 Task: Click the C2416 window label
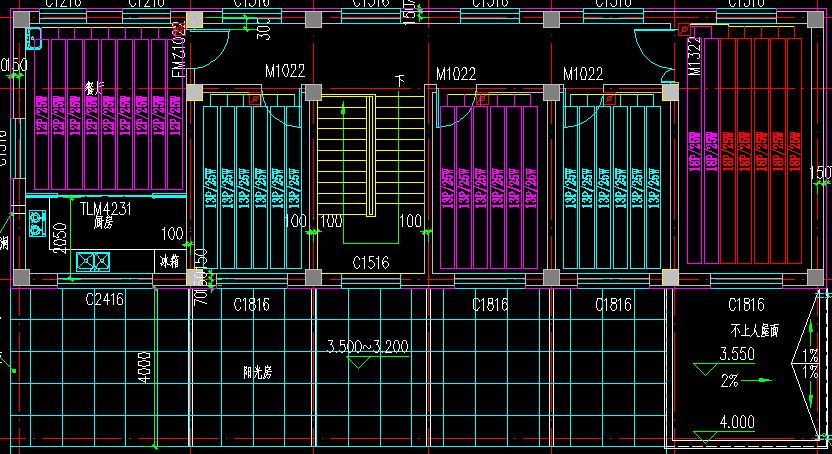pos(104,299)
